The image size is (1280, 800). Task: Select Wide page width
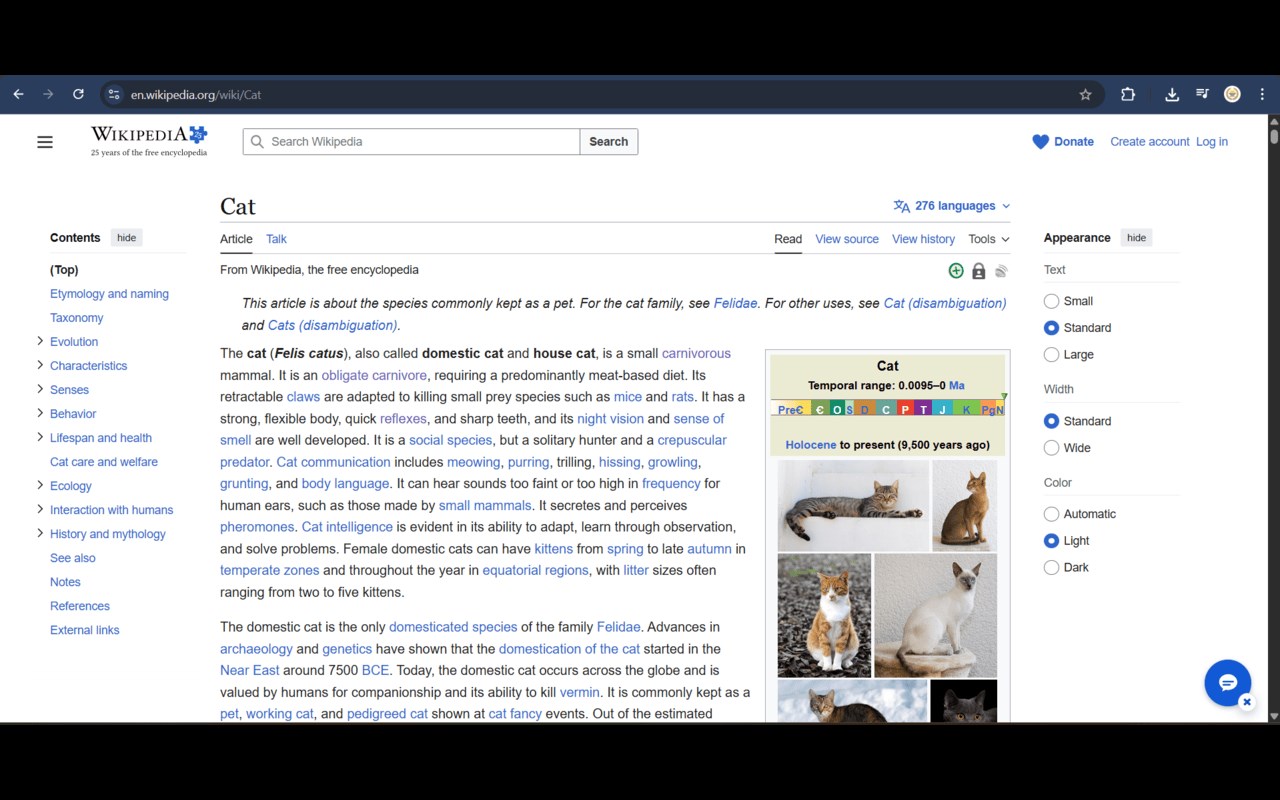pos(1051,448)
